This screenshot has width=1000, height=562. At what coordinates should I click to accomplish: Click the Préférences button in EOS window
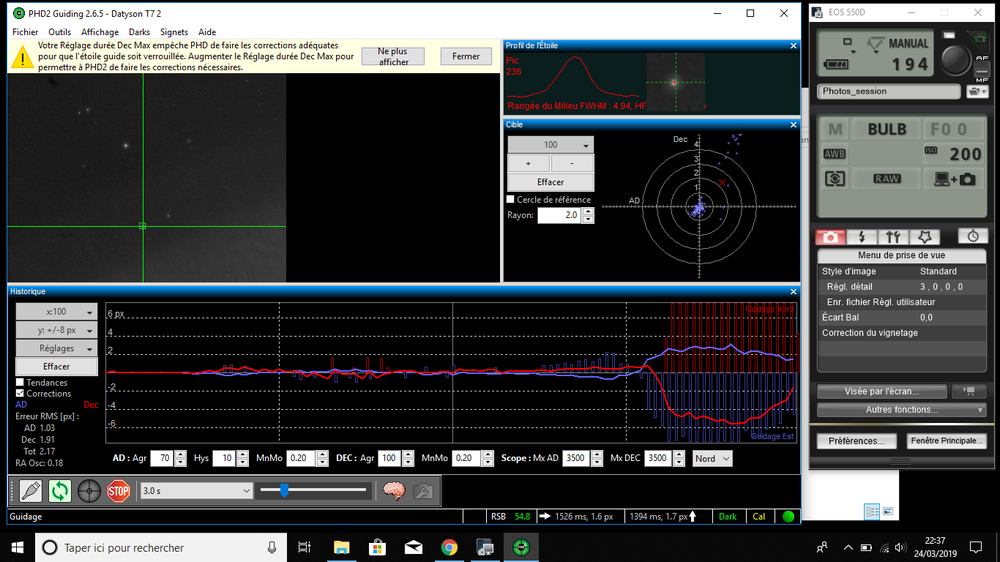855,441
